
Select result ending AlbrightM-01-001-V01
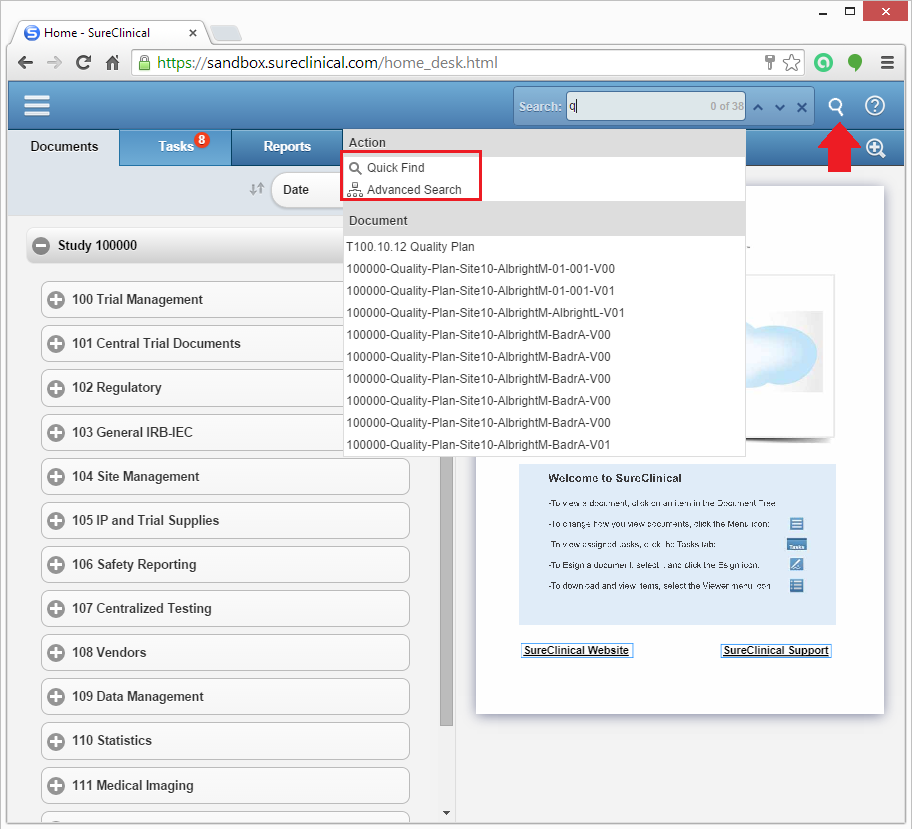pos(544,291)
